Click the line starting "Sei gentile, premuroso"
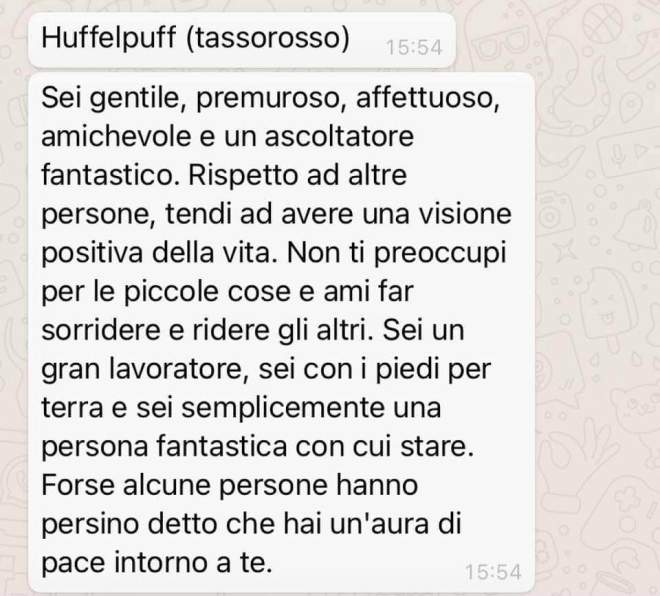This screenshot has width=660, height=596. 270,98
